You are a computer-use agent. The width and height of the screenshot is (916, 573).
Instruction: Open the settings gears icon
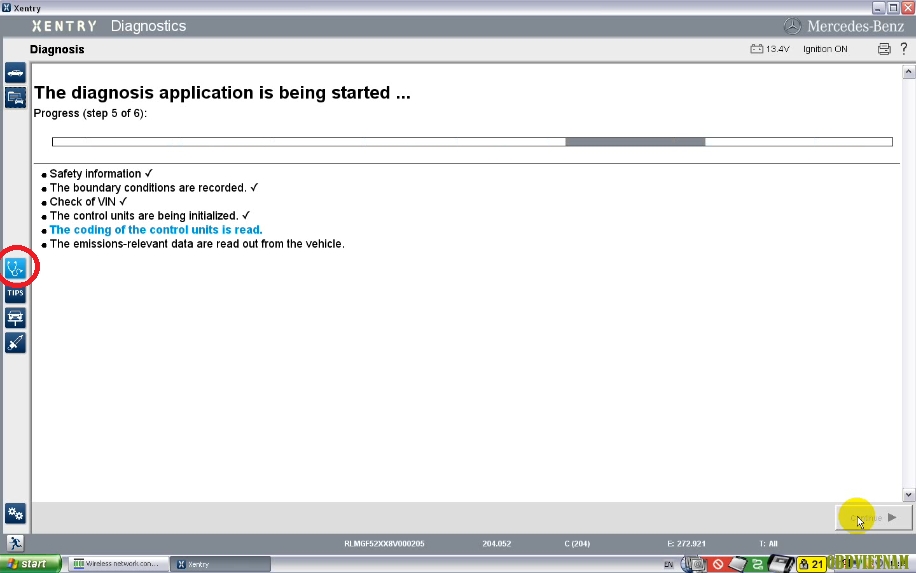click(x=15, y=513)
